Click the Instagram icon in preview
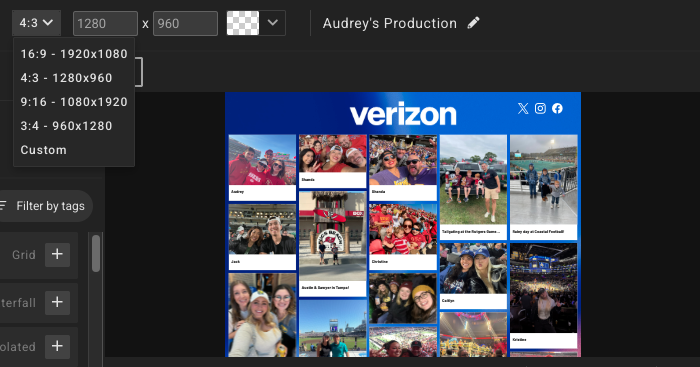This screenshot has height=367, width=700. [540, 108]
